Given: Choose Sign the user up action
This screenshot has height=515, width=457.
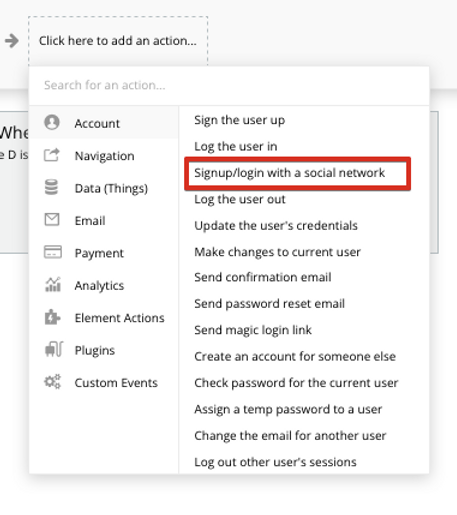Looking at the screenshot, I should click(x=240, y=120).
